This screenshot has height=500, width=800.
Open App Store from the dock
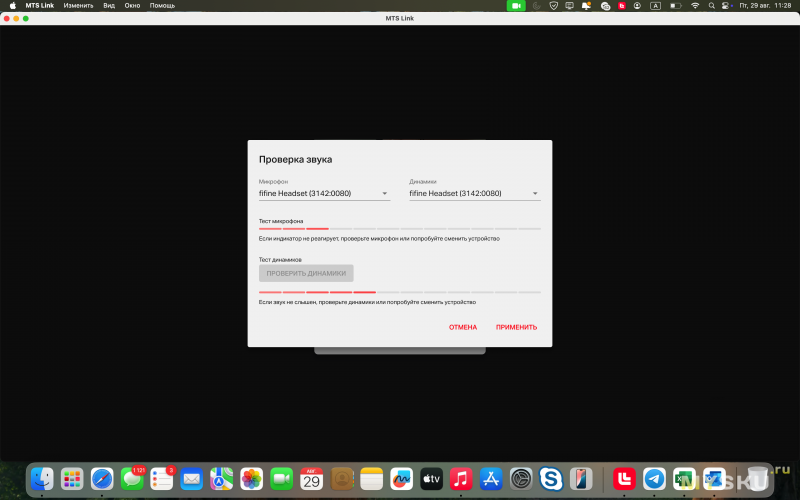pyautogui.click(x=491, y=479)
